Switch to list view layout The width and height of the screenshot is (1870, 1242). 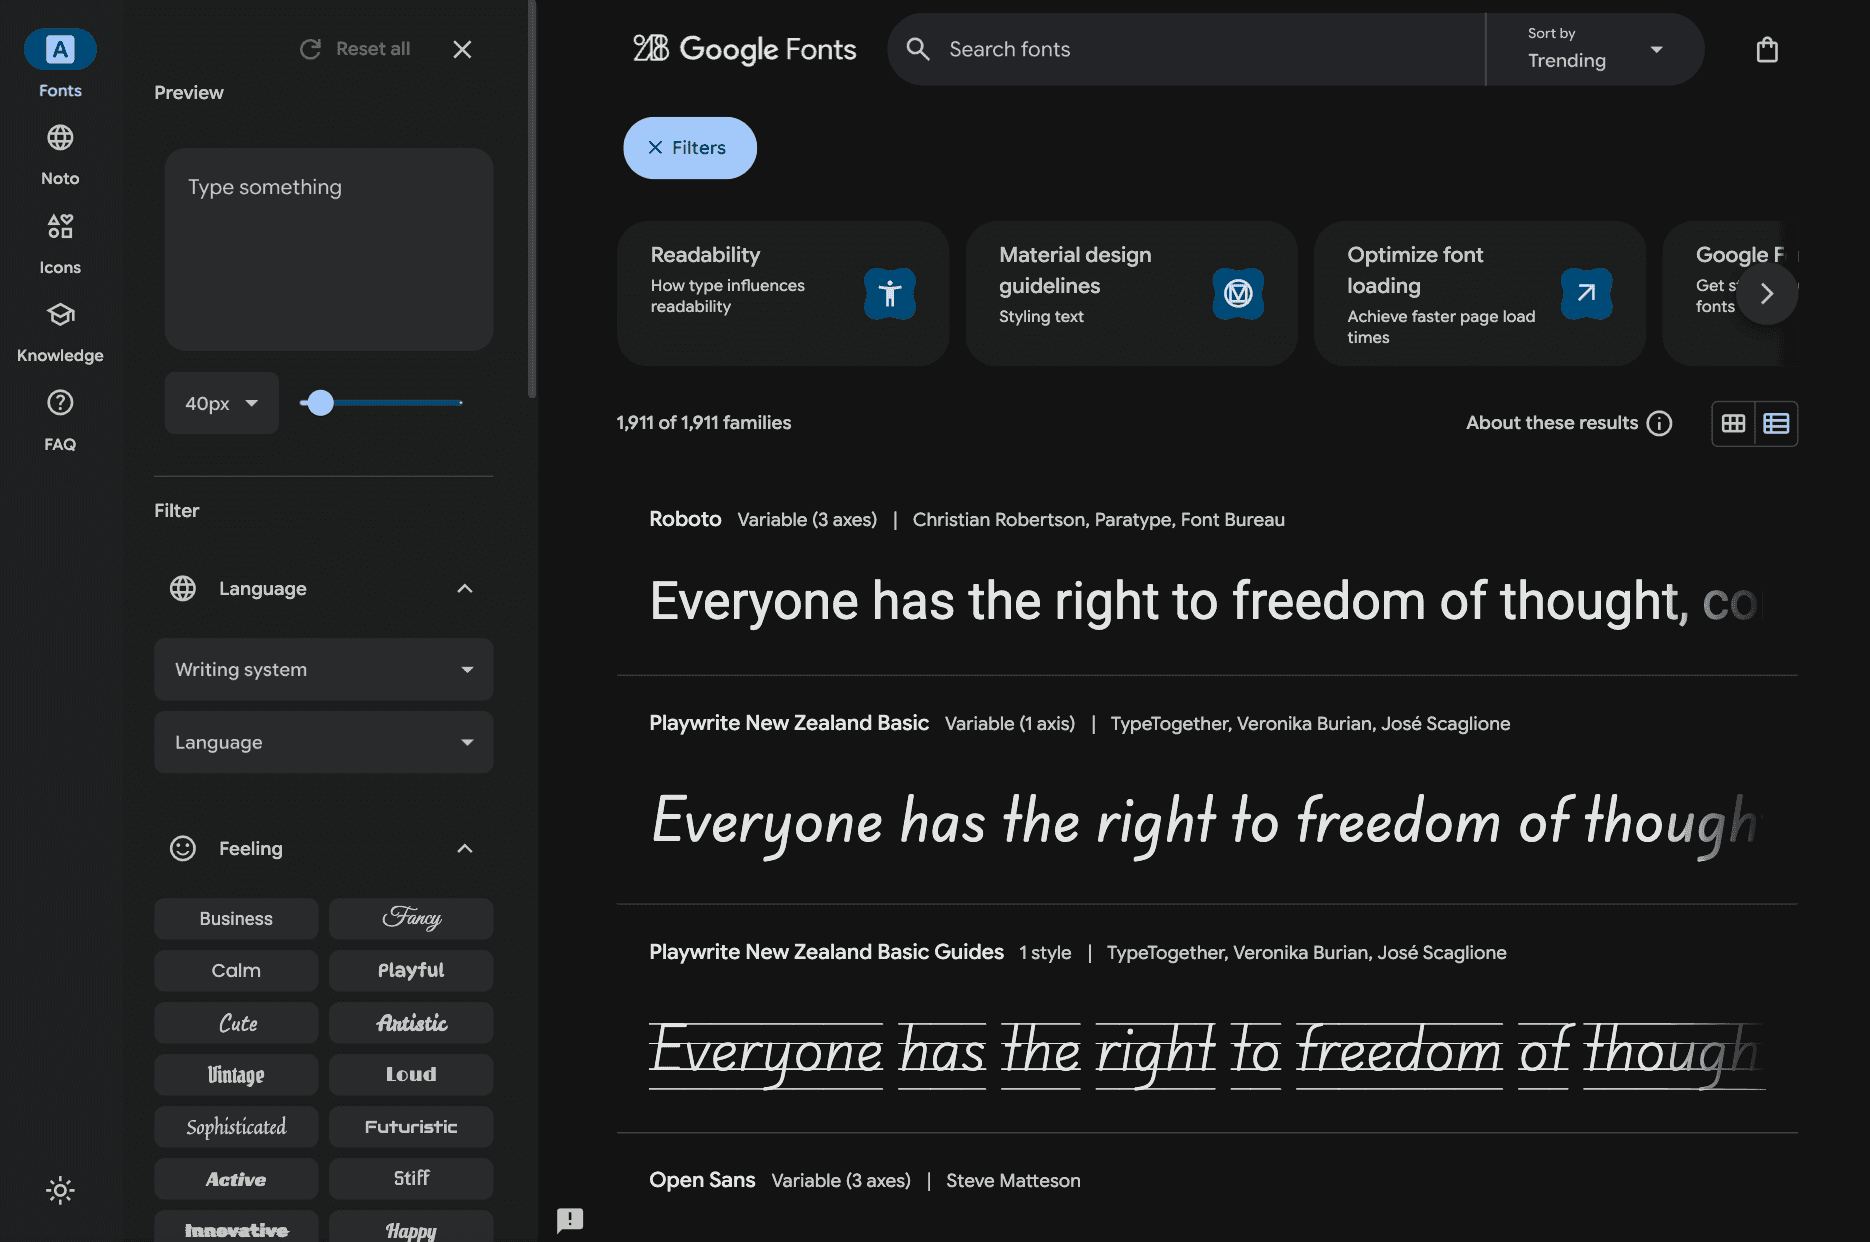1776,423
